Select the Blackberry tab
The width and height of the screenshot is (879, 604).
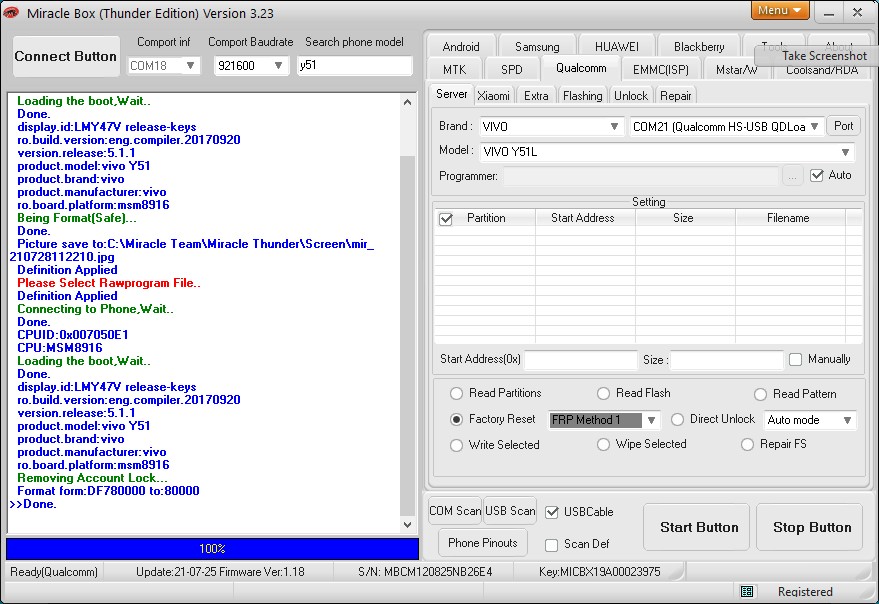click(699, 47)
